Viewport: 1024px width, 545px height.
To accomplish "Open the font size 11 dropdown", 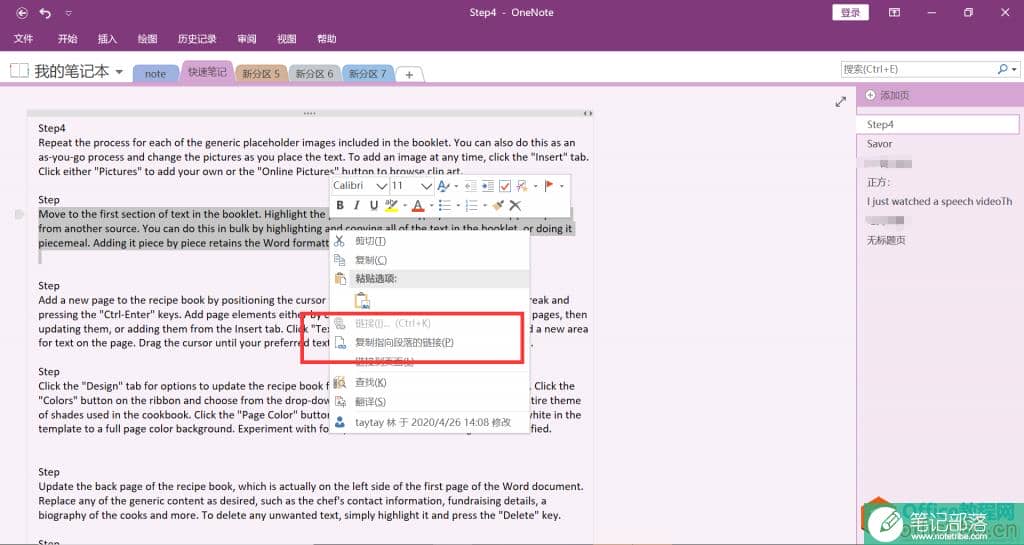I will click(x=426, y=186).
